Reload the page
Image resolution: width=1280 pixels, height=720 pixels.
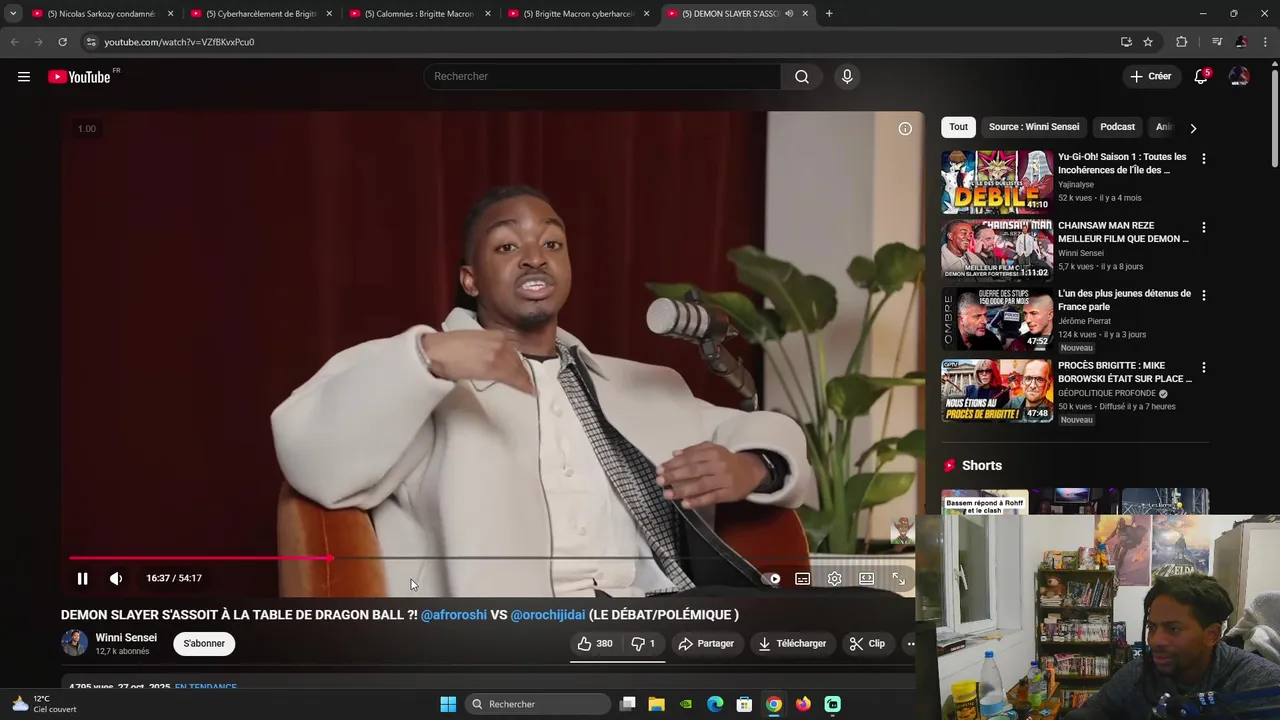point(62,42)
